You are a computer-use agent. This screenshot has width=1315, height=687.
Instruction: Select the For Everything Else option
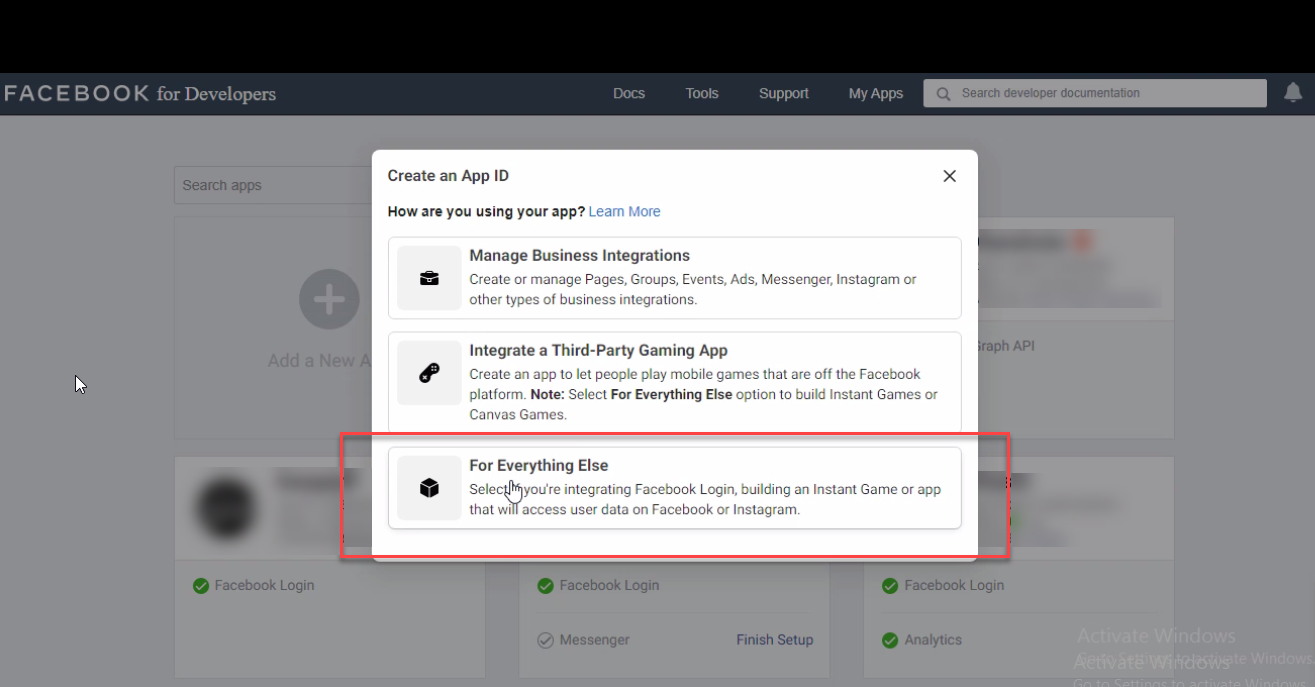coord(674,488)
